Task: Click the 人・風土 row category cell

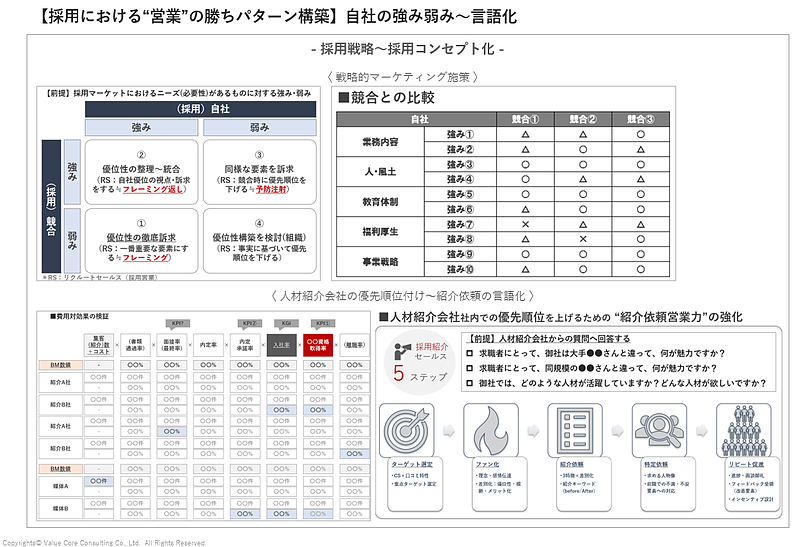Action: pos(381,172)
